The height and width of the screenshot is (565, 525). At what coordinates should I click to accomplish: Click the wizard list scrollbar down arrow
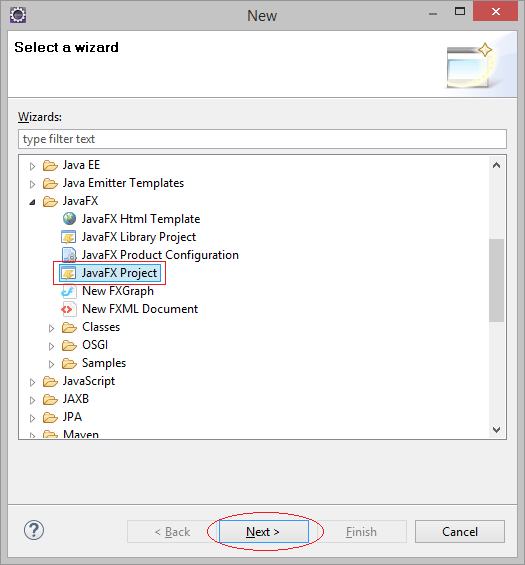[x=497, y=430]
